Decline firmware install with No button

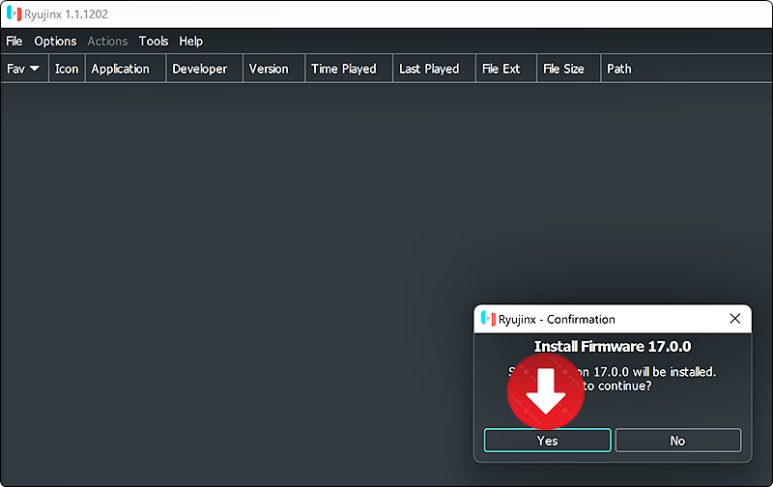(x=677, y=441)
